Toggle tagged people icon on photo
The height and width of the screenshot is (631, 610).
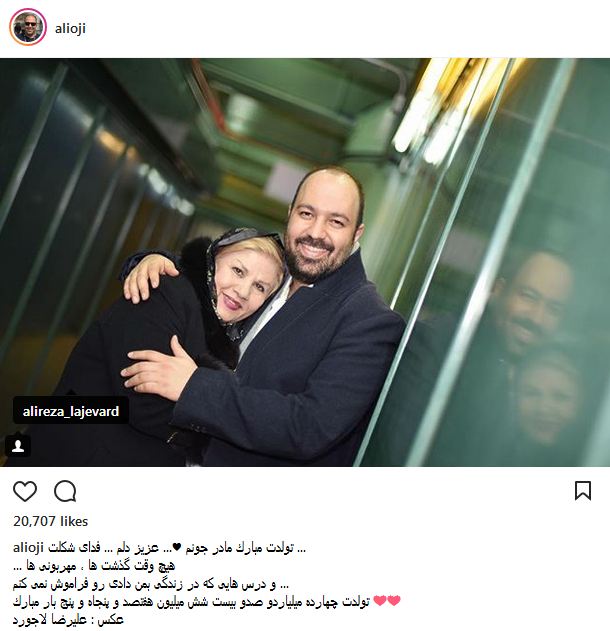tap(18, 446)
